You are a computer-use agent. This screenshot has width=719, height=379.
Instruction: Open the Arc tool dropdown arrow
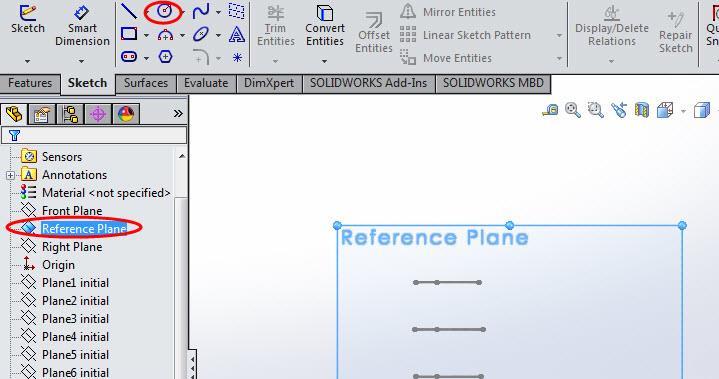183,35
